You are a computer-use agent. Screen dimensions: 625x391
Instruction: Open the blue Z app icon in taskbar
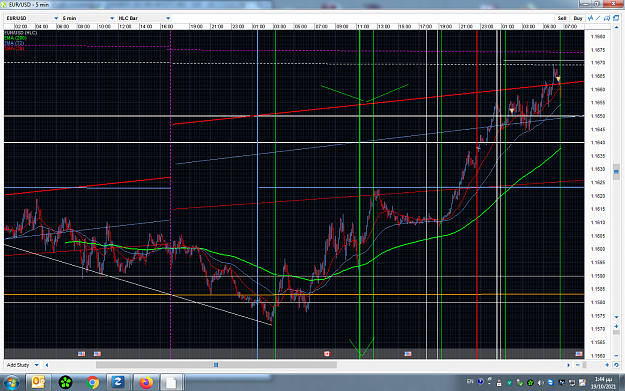pos(118,382)
